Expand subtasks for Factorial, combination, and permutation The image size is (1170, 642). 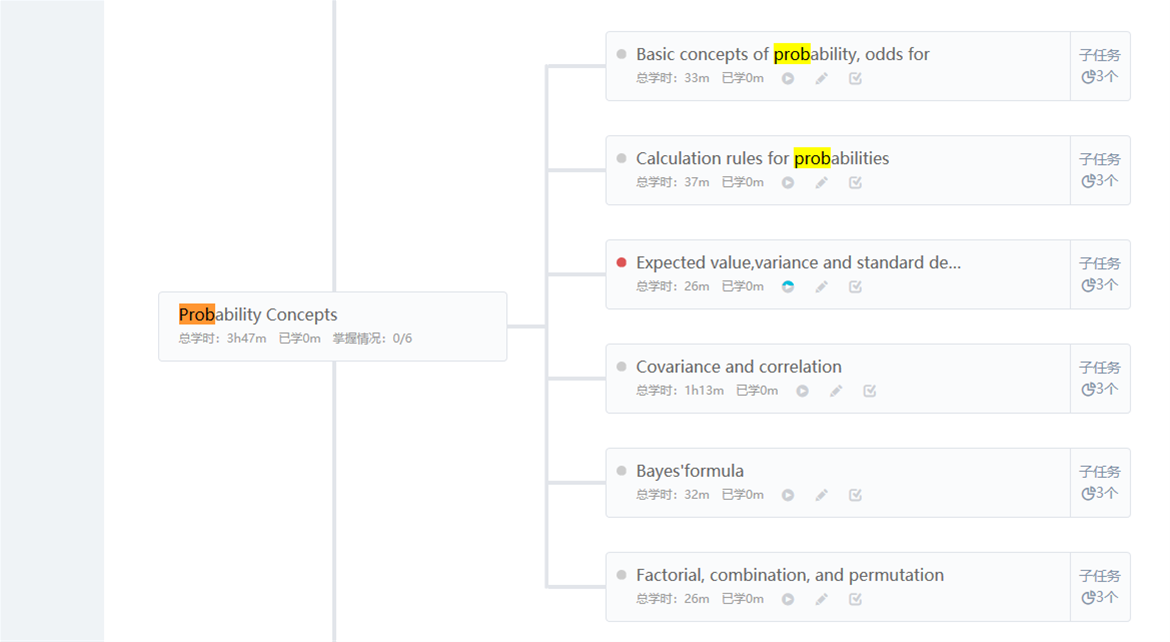[x=1100, y=587]
